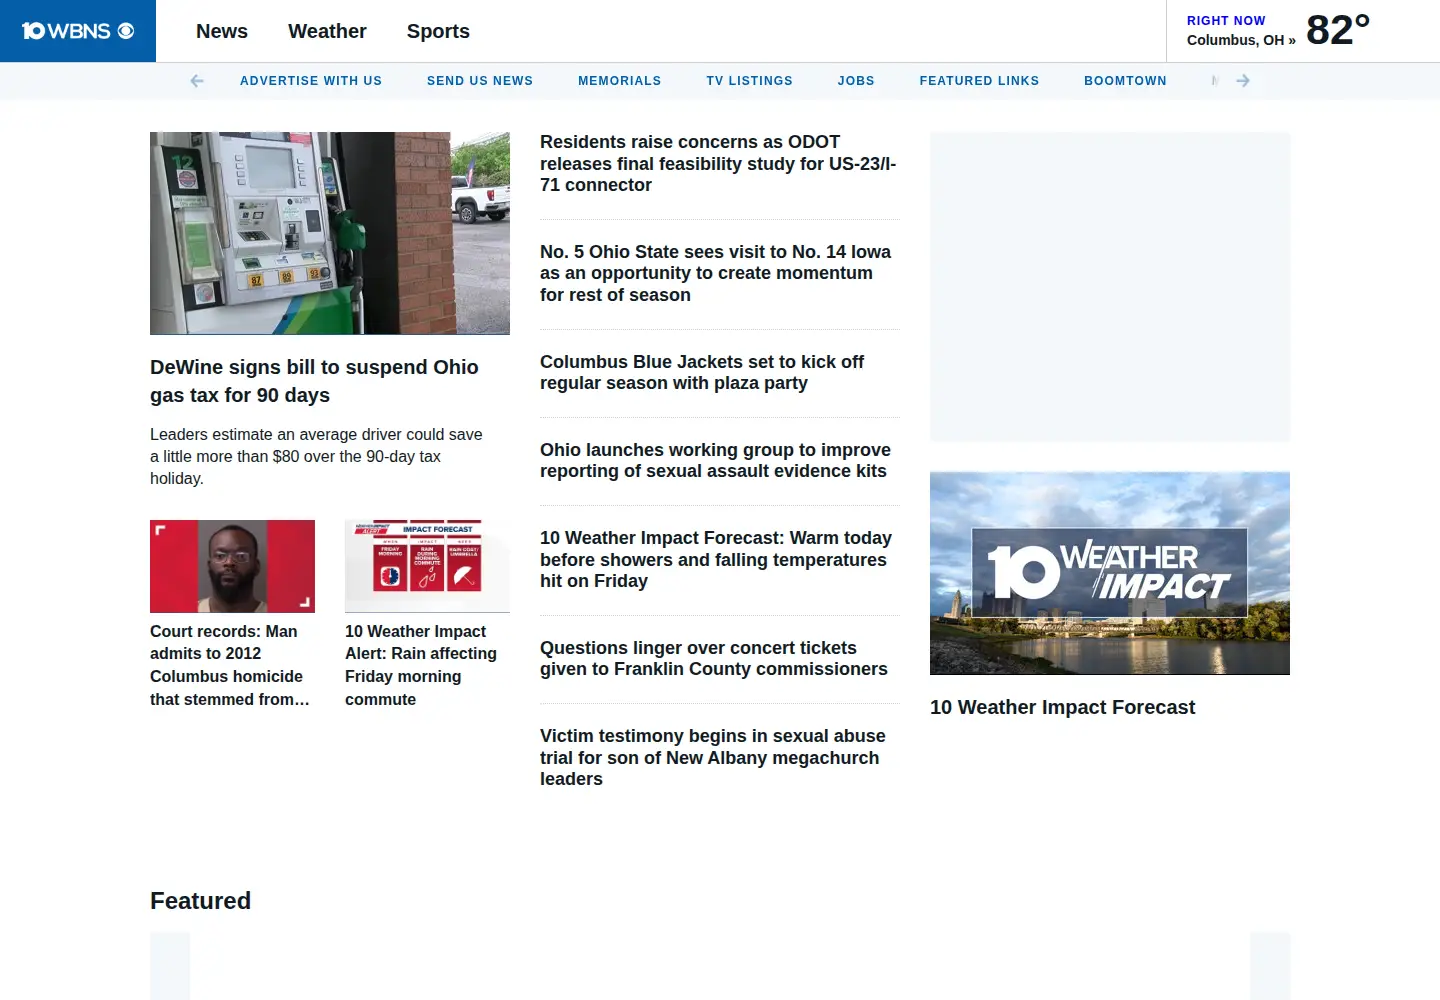Open the gas pump story image
1440x1000 pixels.
coord(330,233)
